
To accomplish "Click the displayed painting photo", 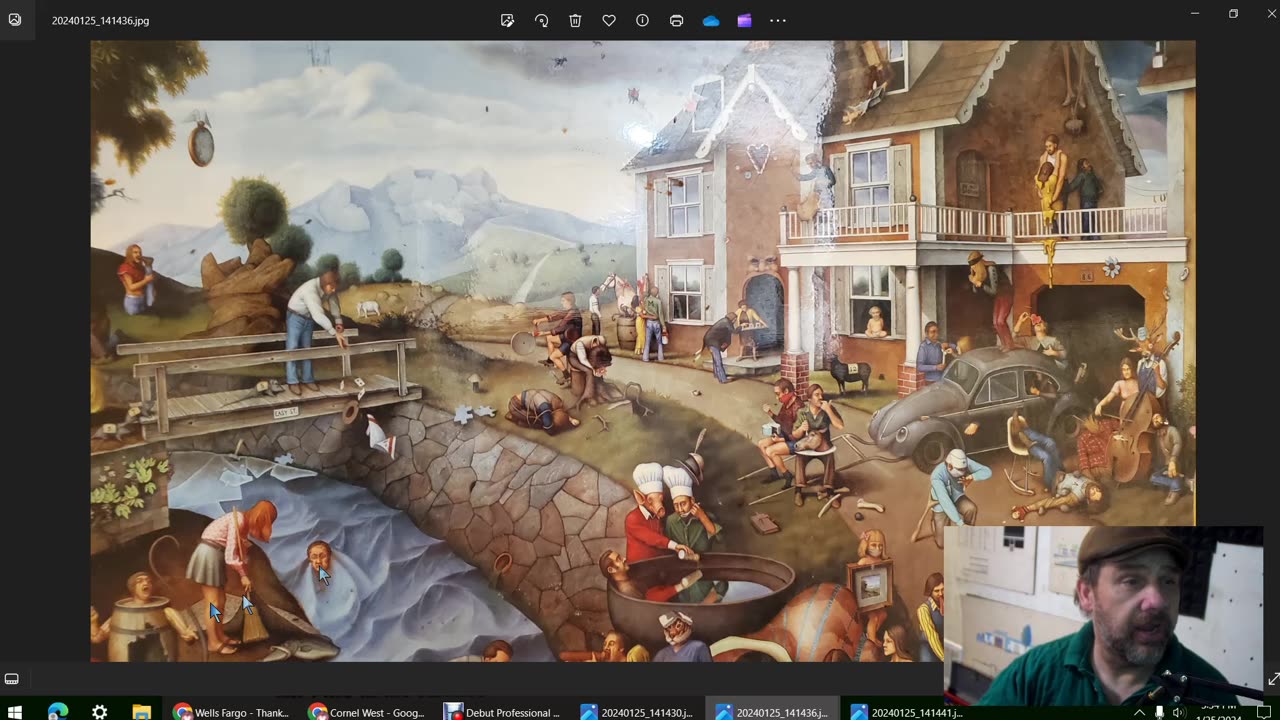I will (642, 351).
